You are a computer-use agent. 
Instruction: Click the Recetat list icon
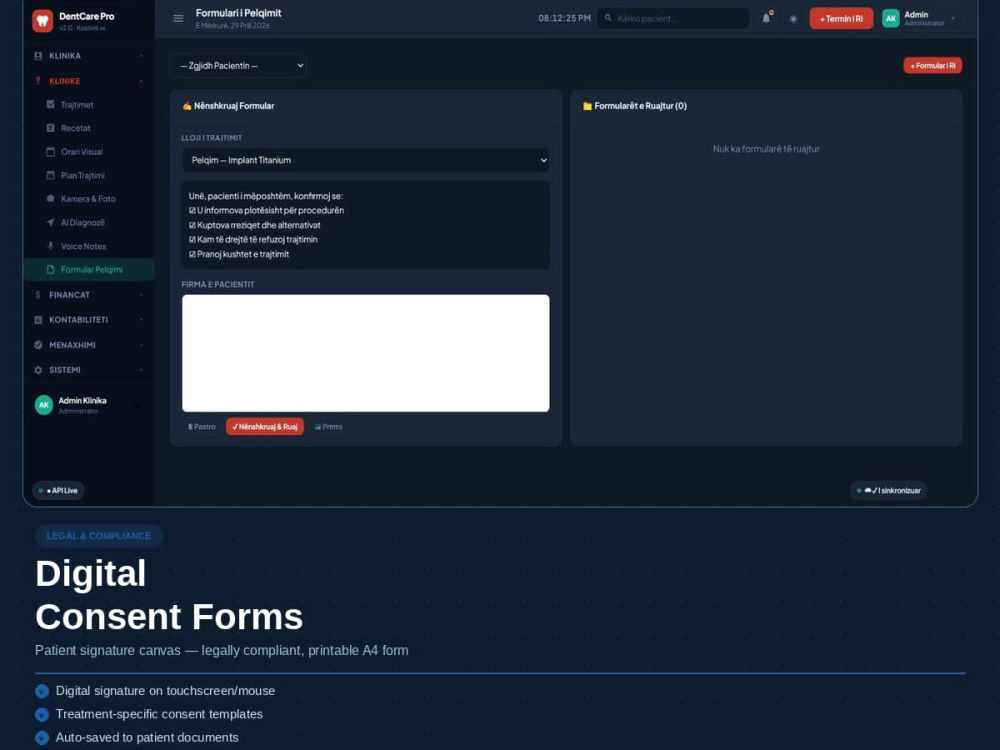[x=50, y=128]
